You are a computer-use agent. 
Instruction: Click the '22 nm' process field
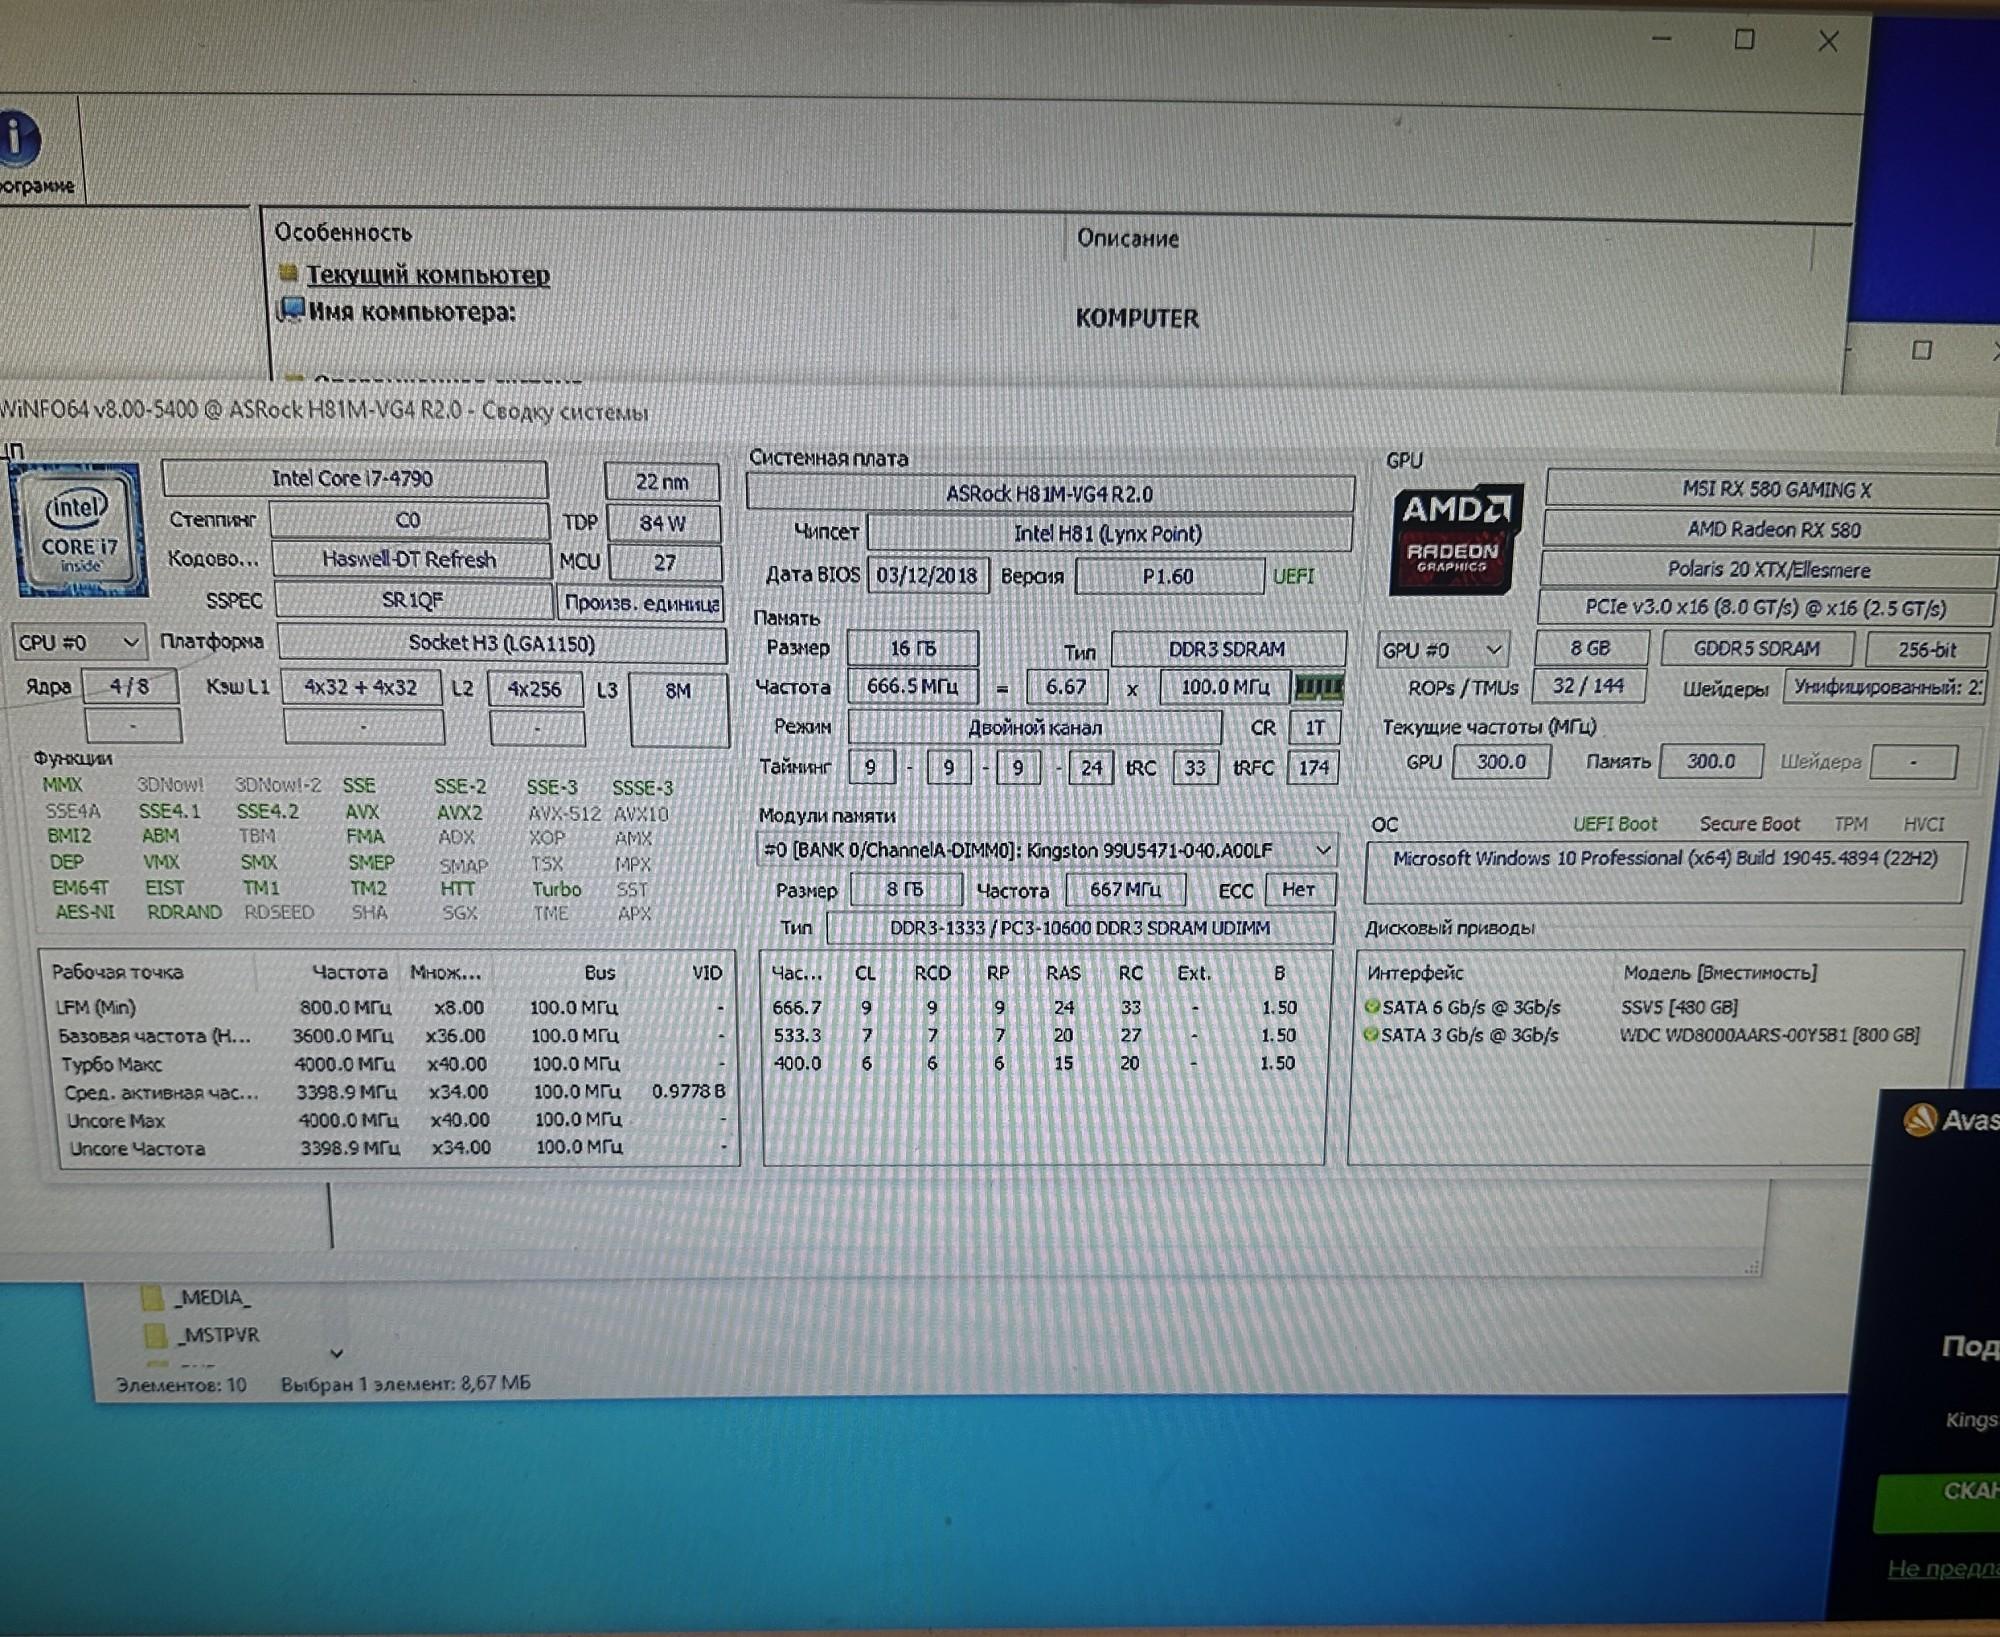tap(662, 482)
